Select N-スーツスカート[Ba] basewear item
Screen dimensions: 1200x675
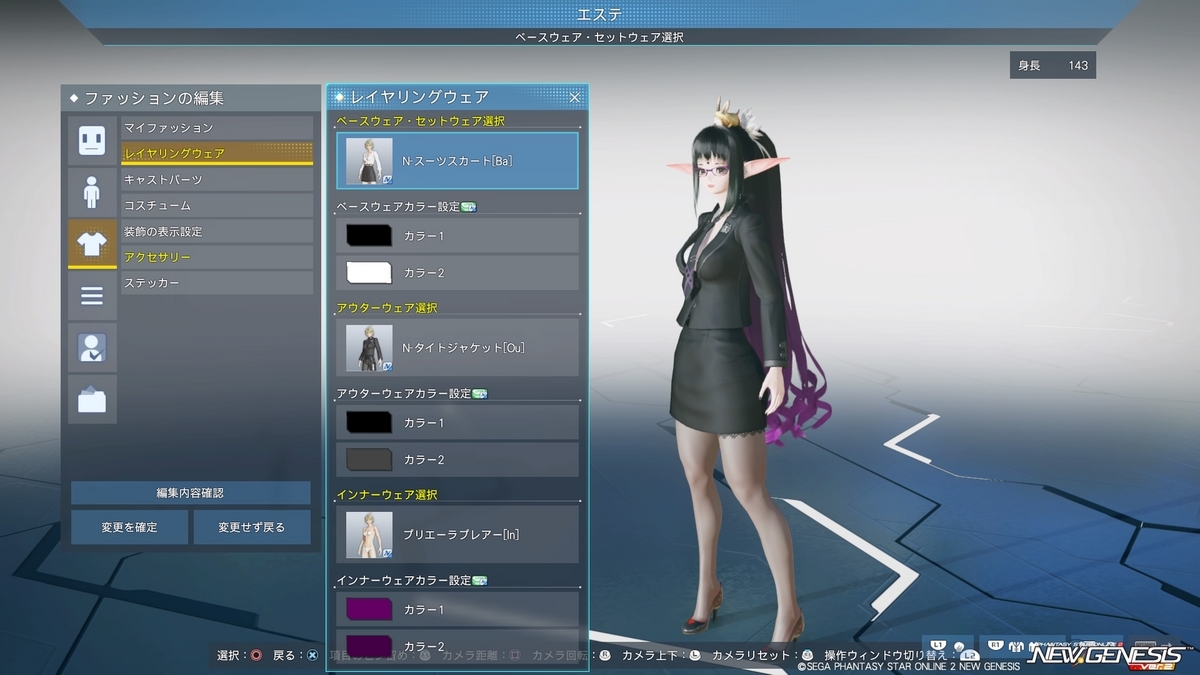tap(457, 160)
